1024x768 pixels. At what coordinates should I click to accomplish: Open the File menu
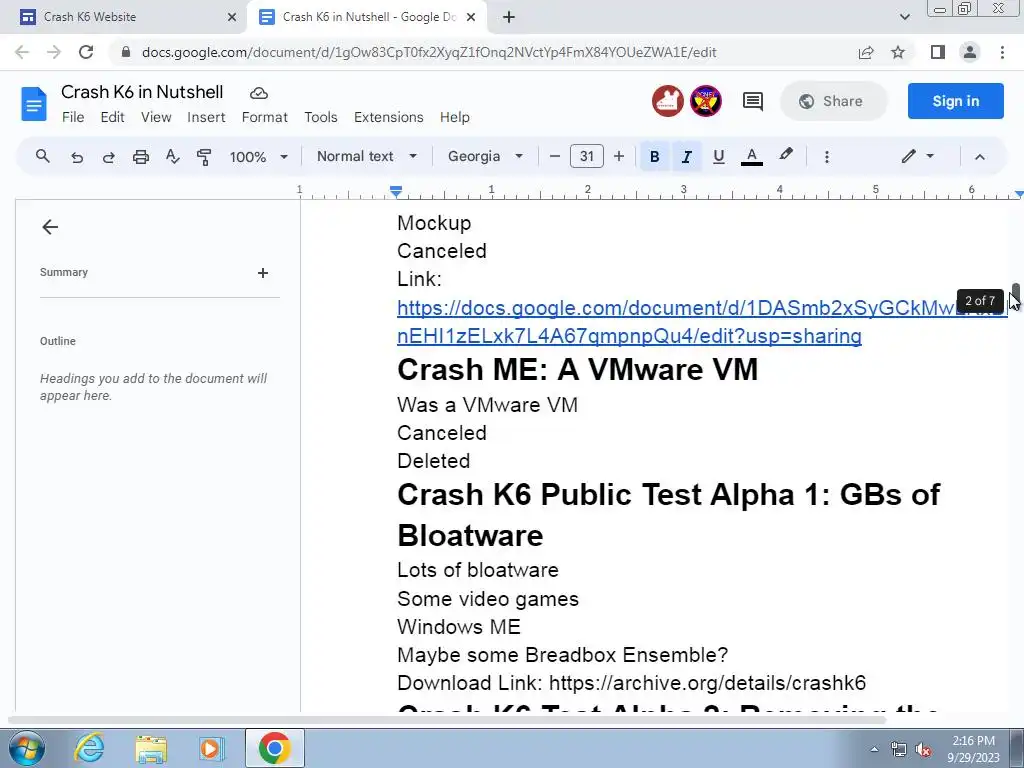pyautogui.click(x=73, y=117)
